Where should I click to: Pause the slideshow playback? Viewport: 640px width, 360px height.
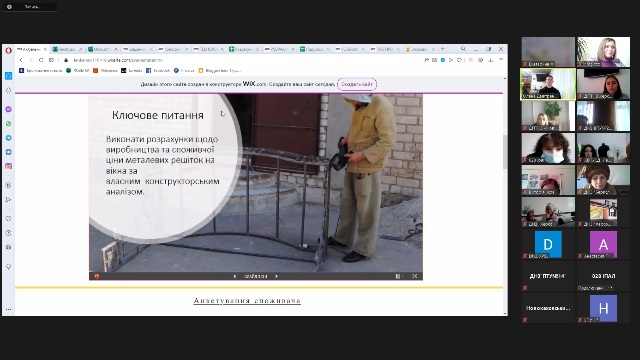(x=398, y=276)
